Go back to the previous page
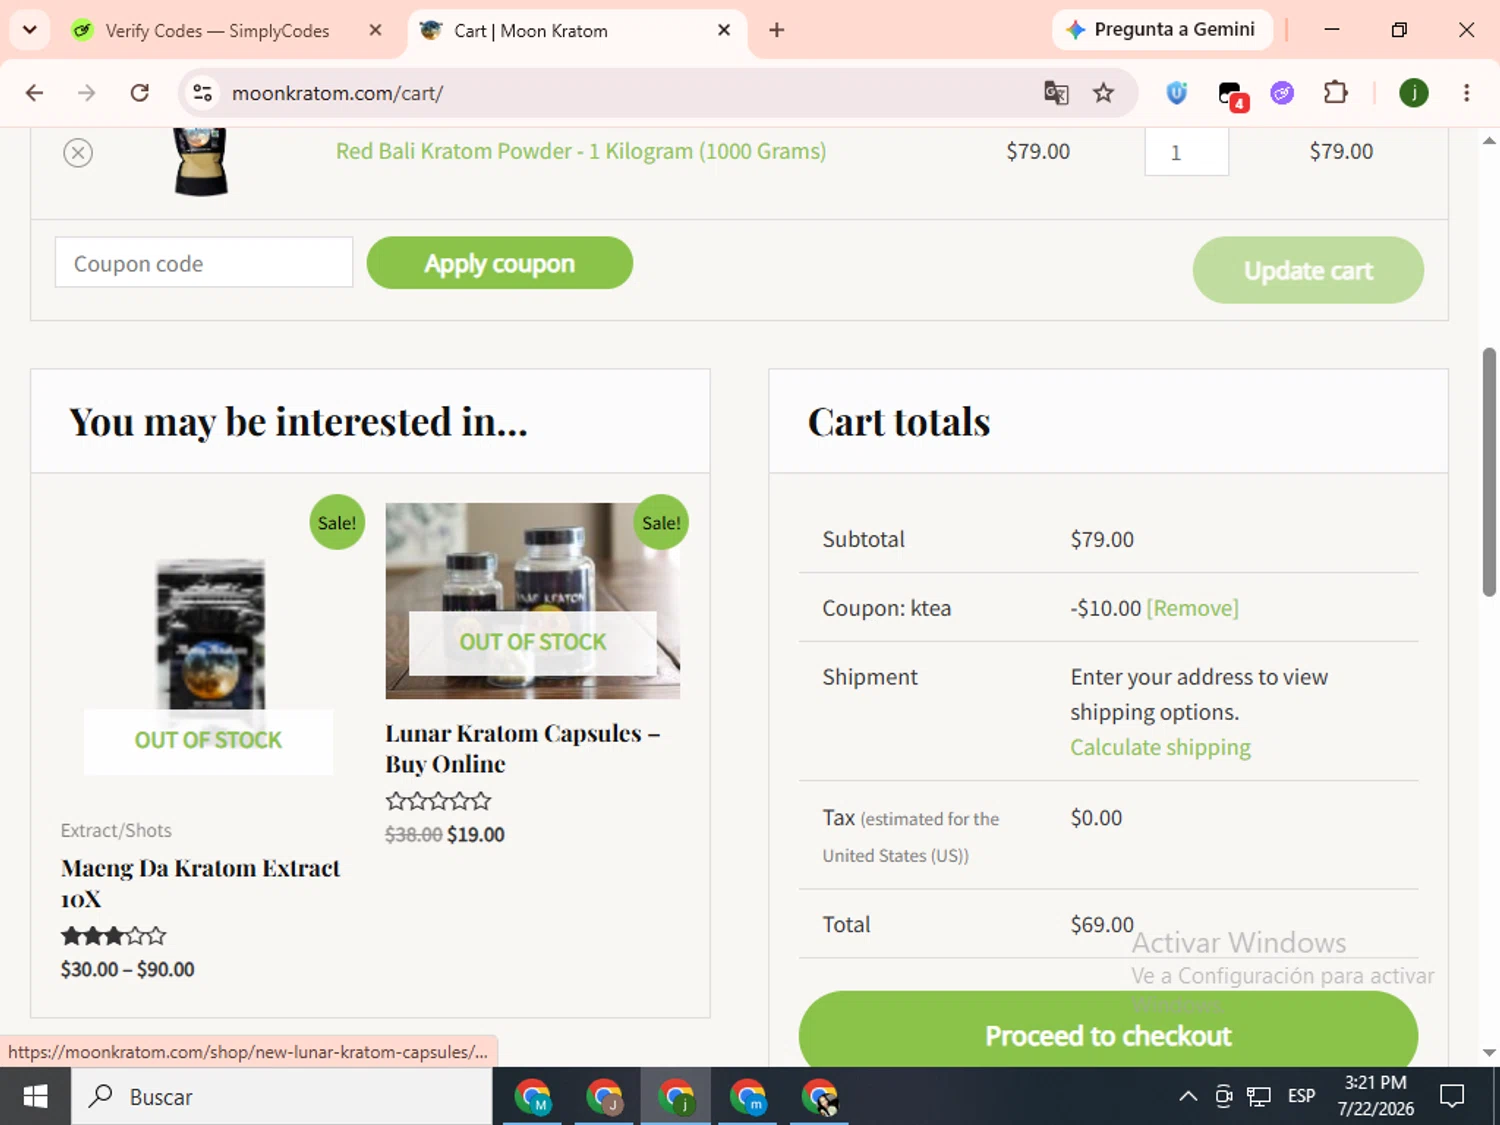Image resolution: width=1500 pixels, height=1125 pixels. click(x=35, y=93)
